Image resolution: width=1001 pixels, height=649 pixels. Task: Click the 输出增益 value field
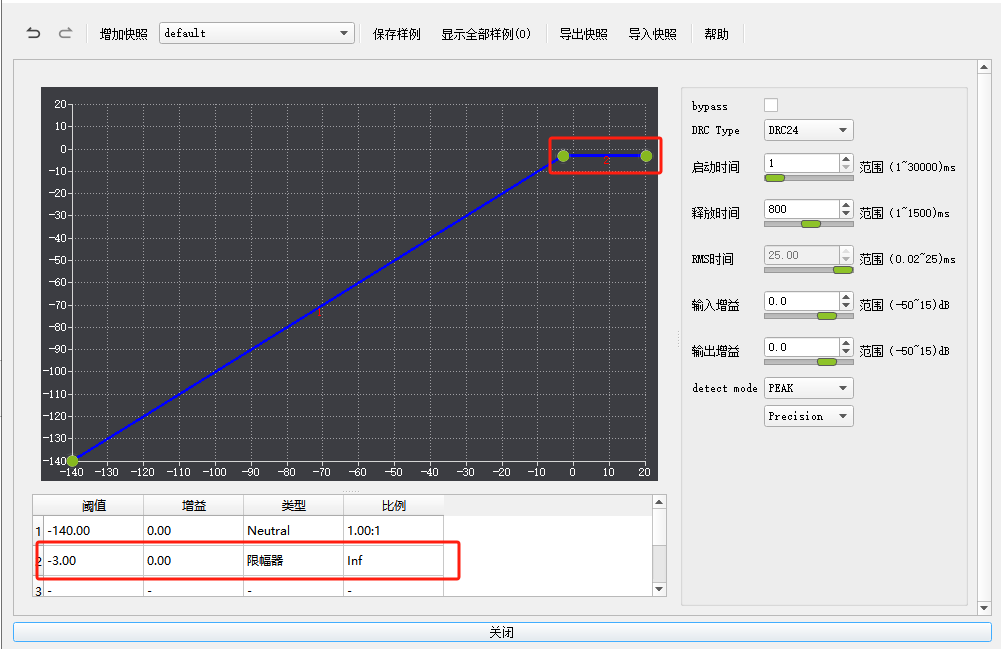802,347
